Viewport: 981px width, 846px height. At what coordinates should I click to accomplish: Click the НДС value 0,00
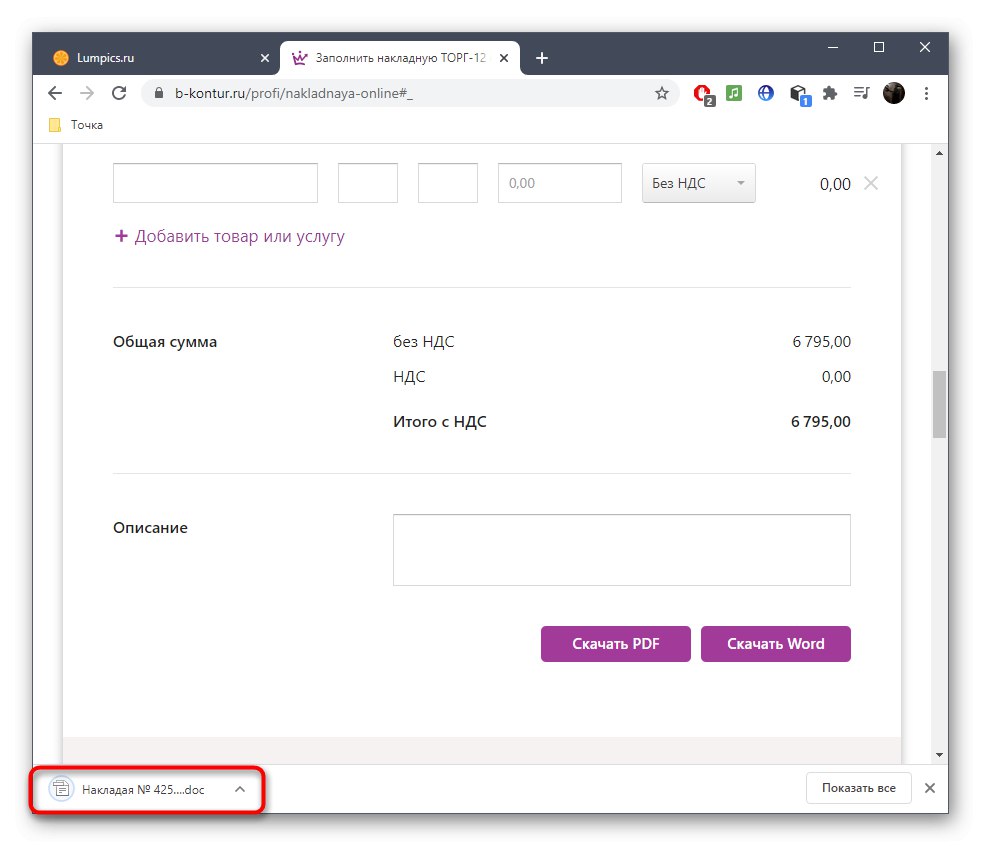click(x=836, y=377)
